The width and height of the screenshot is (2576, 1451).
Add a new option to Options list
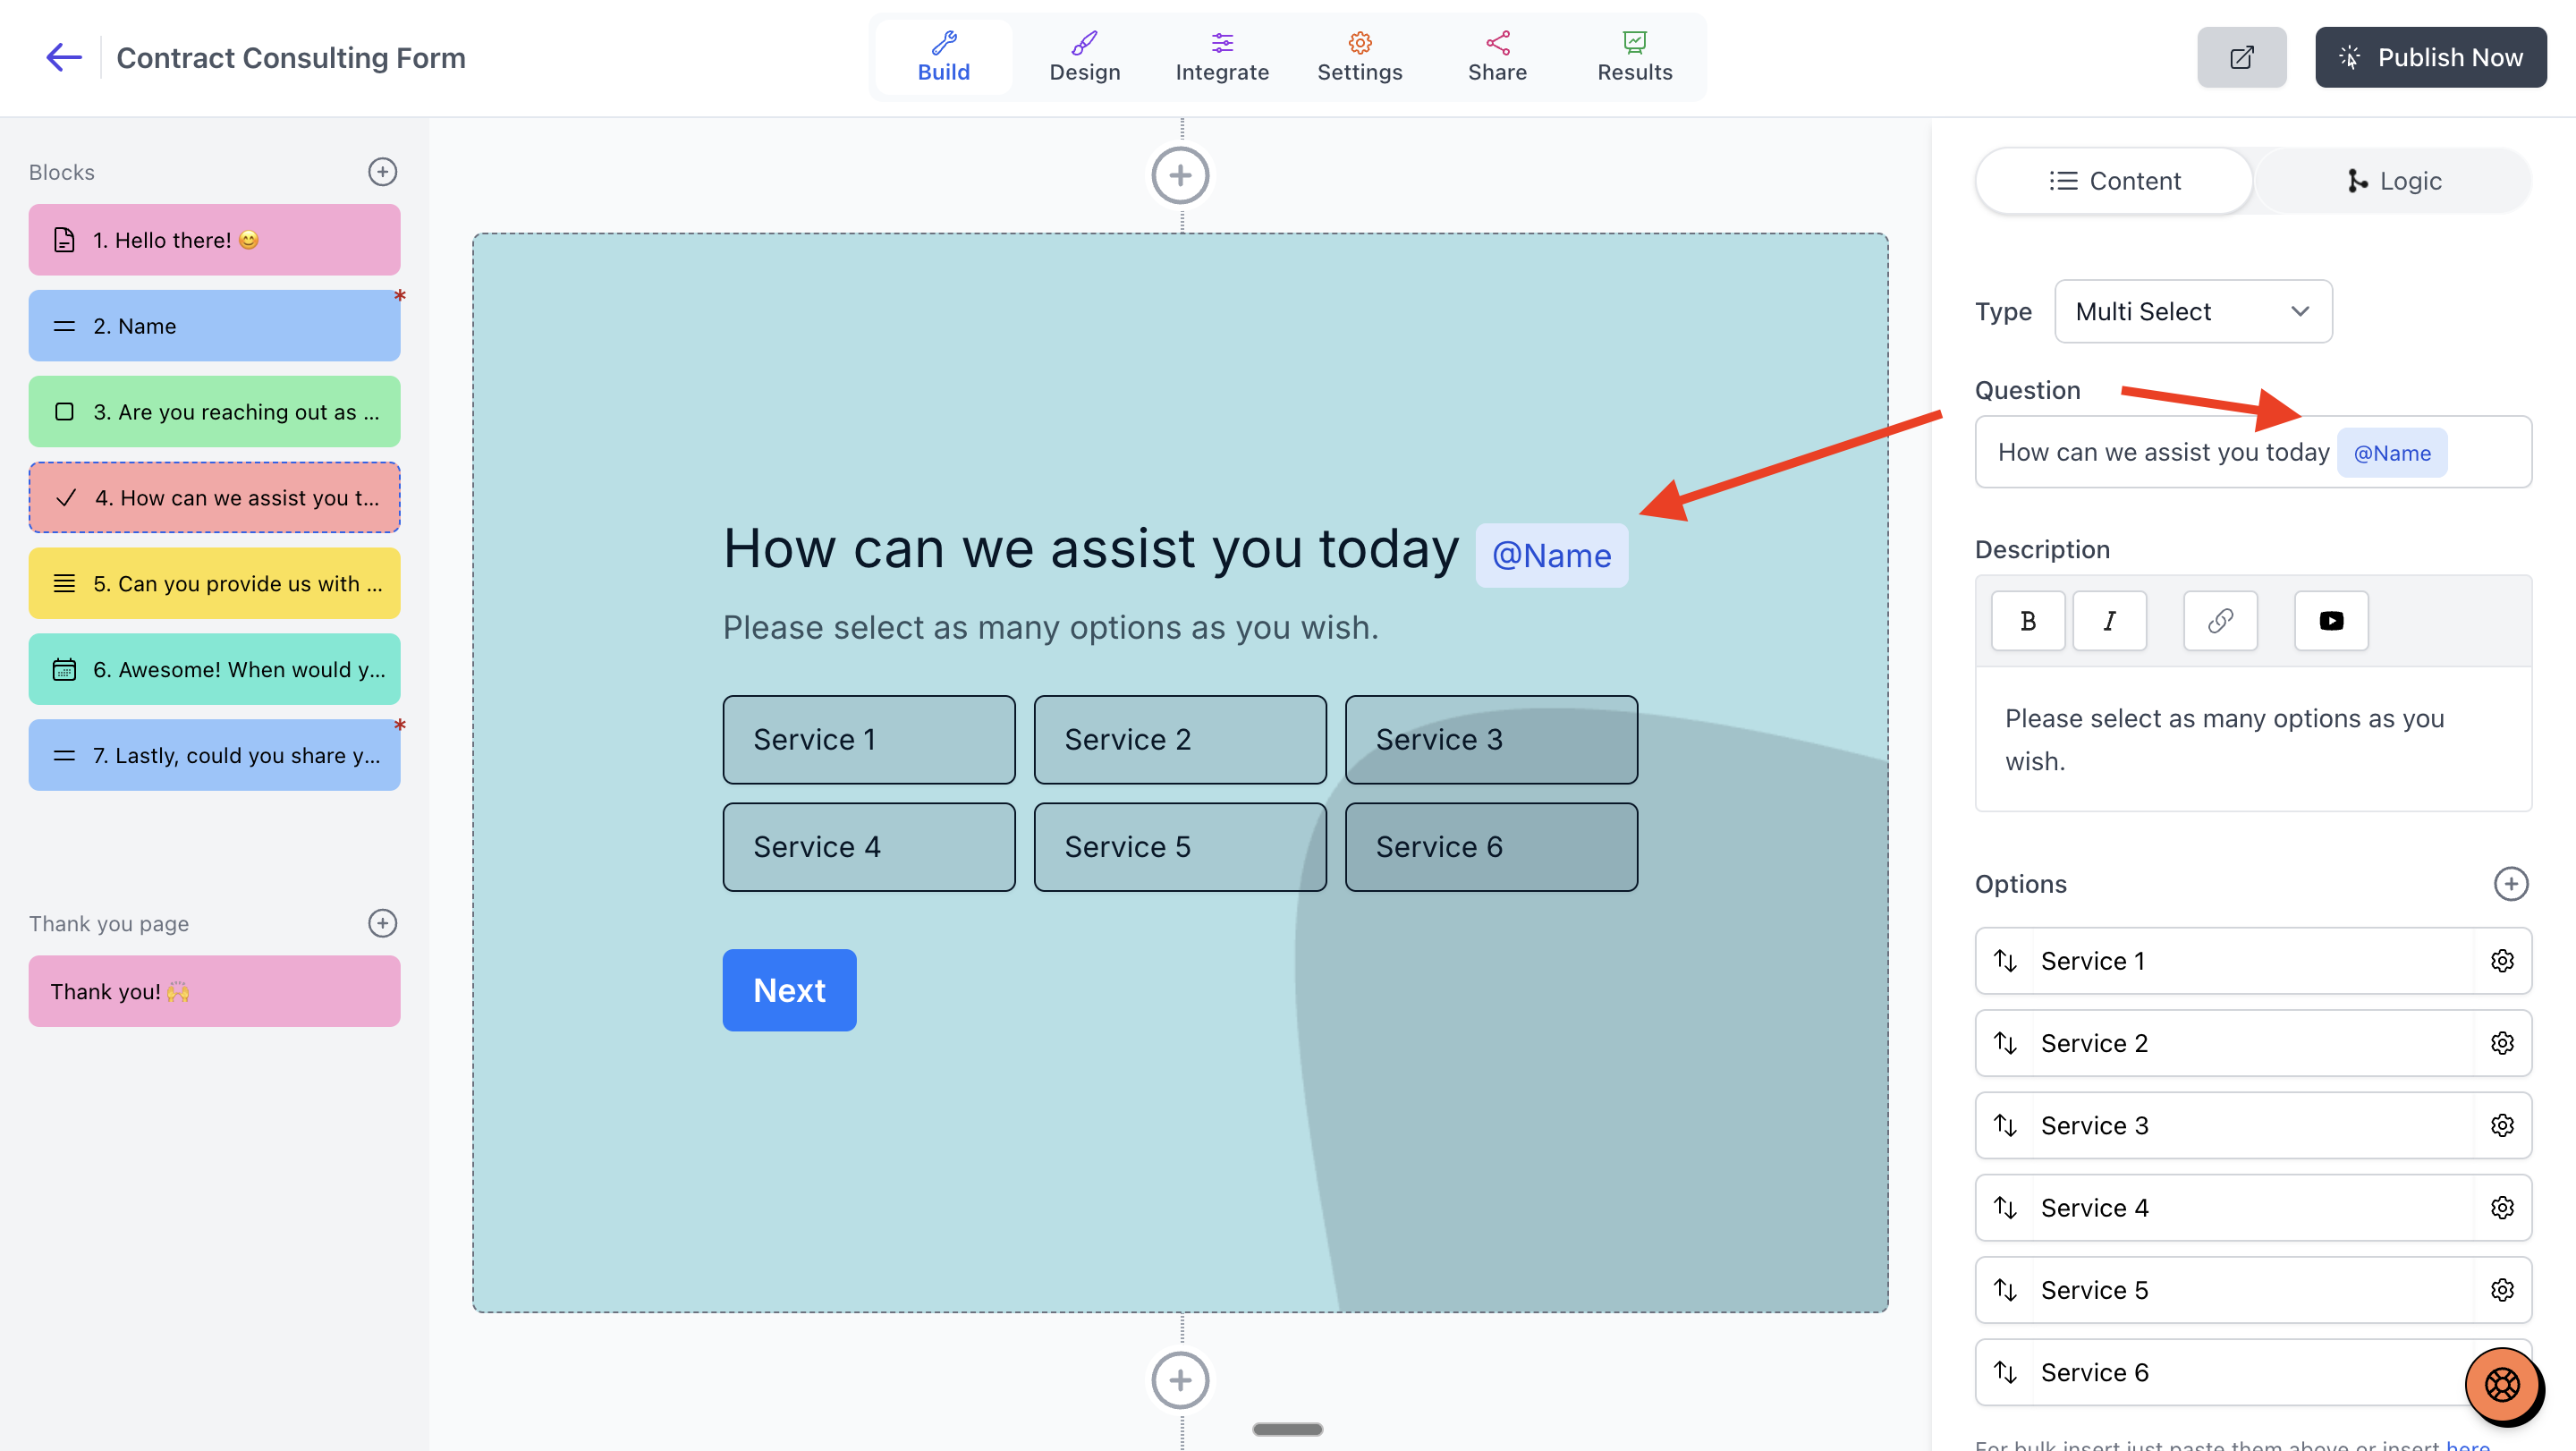tap(2510, 884)
